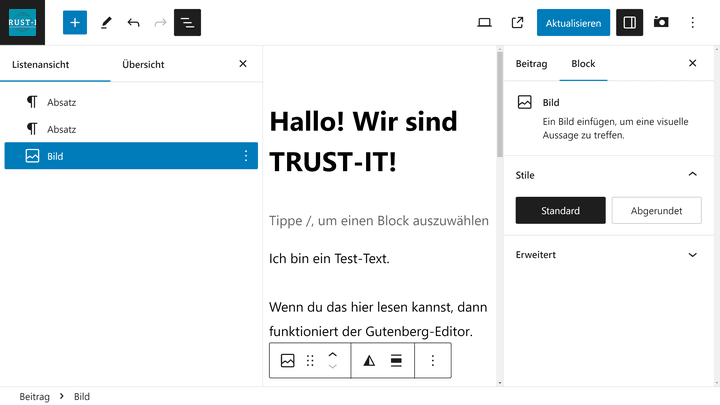The height and width of the screenshot is (405, 720).
Task: Click Bild in bottom breadcrumb
Action: pos(82,396)
